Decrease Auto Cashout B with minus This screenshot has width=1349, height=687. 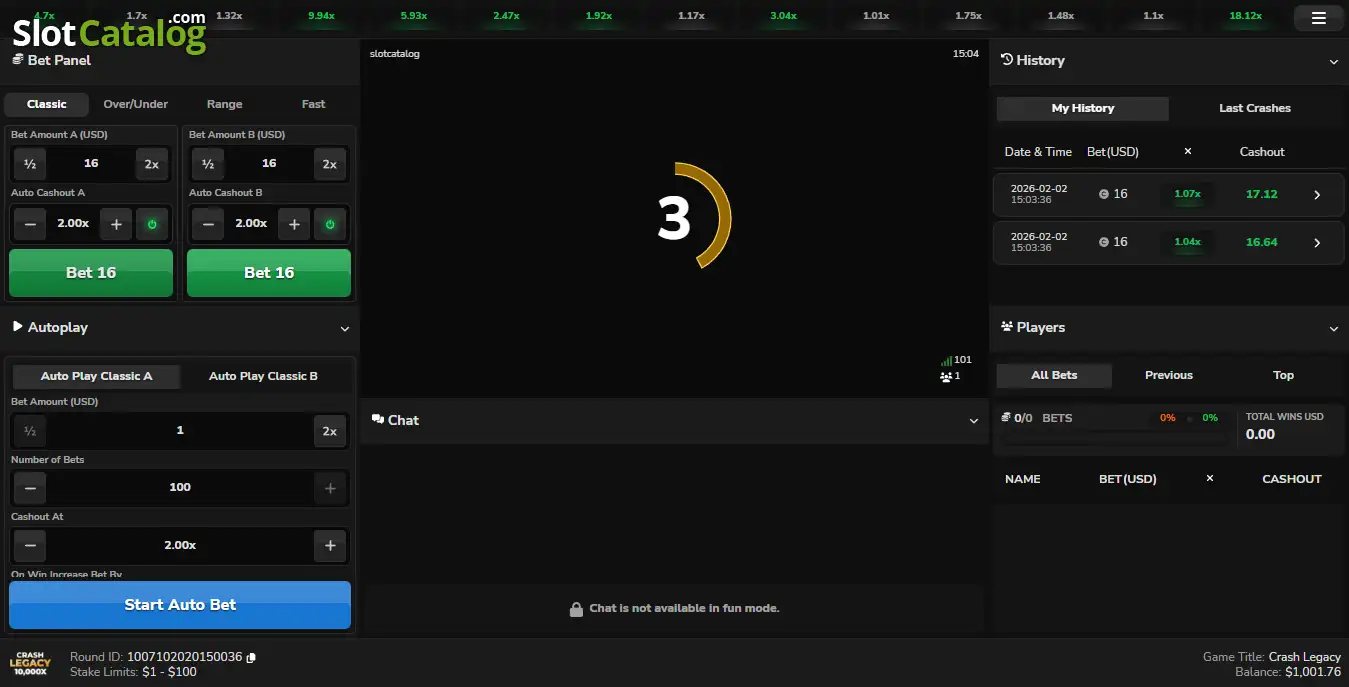click(x=208, y=224)
